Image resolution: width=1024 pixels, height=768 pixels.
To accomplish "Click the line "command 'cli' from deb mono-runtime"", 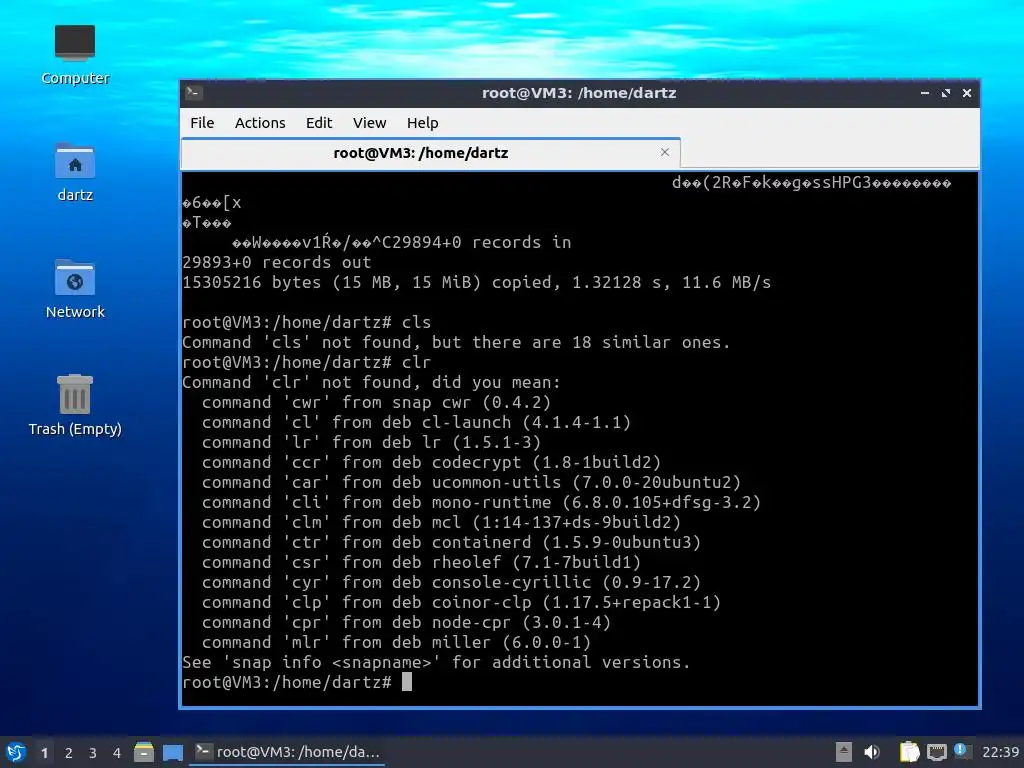I will [x=481, y=502].
